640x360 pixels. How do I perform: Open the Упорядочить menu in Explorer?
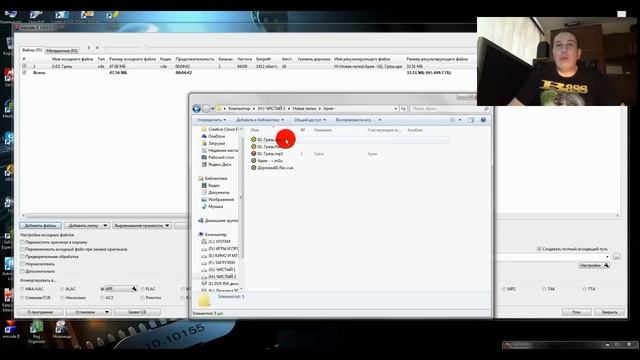click(x=211, y=120)
